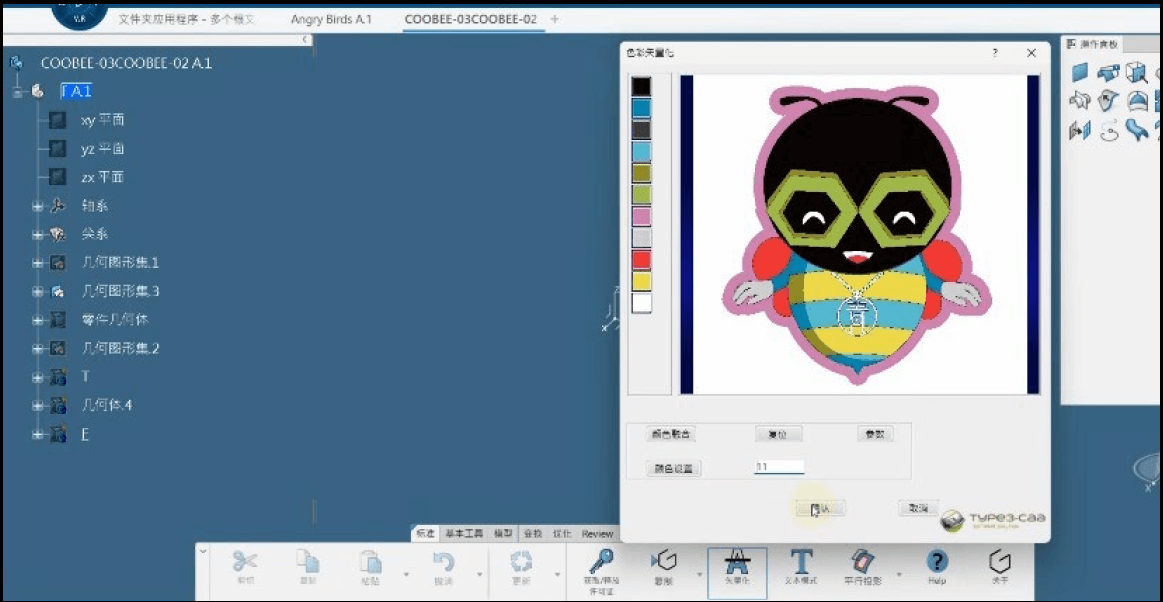Click the color count field showing 11
The width and height of the screenshot is (1163, 602).
tap(779, 467)
